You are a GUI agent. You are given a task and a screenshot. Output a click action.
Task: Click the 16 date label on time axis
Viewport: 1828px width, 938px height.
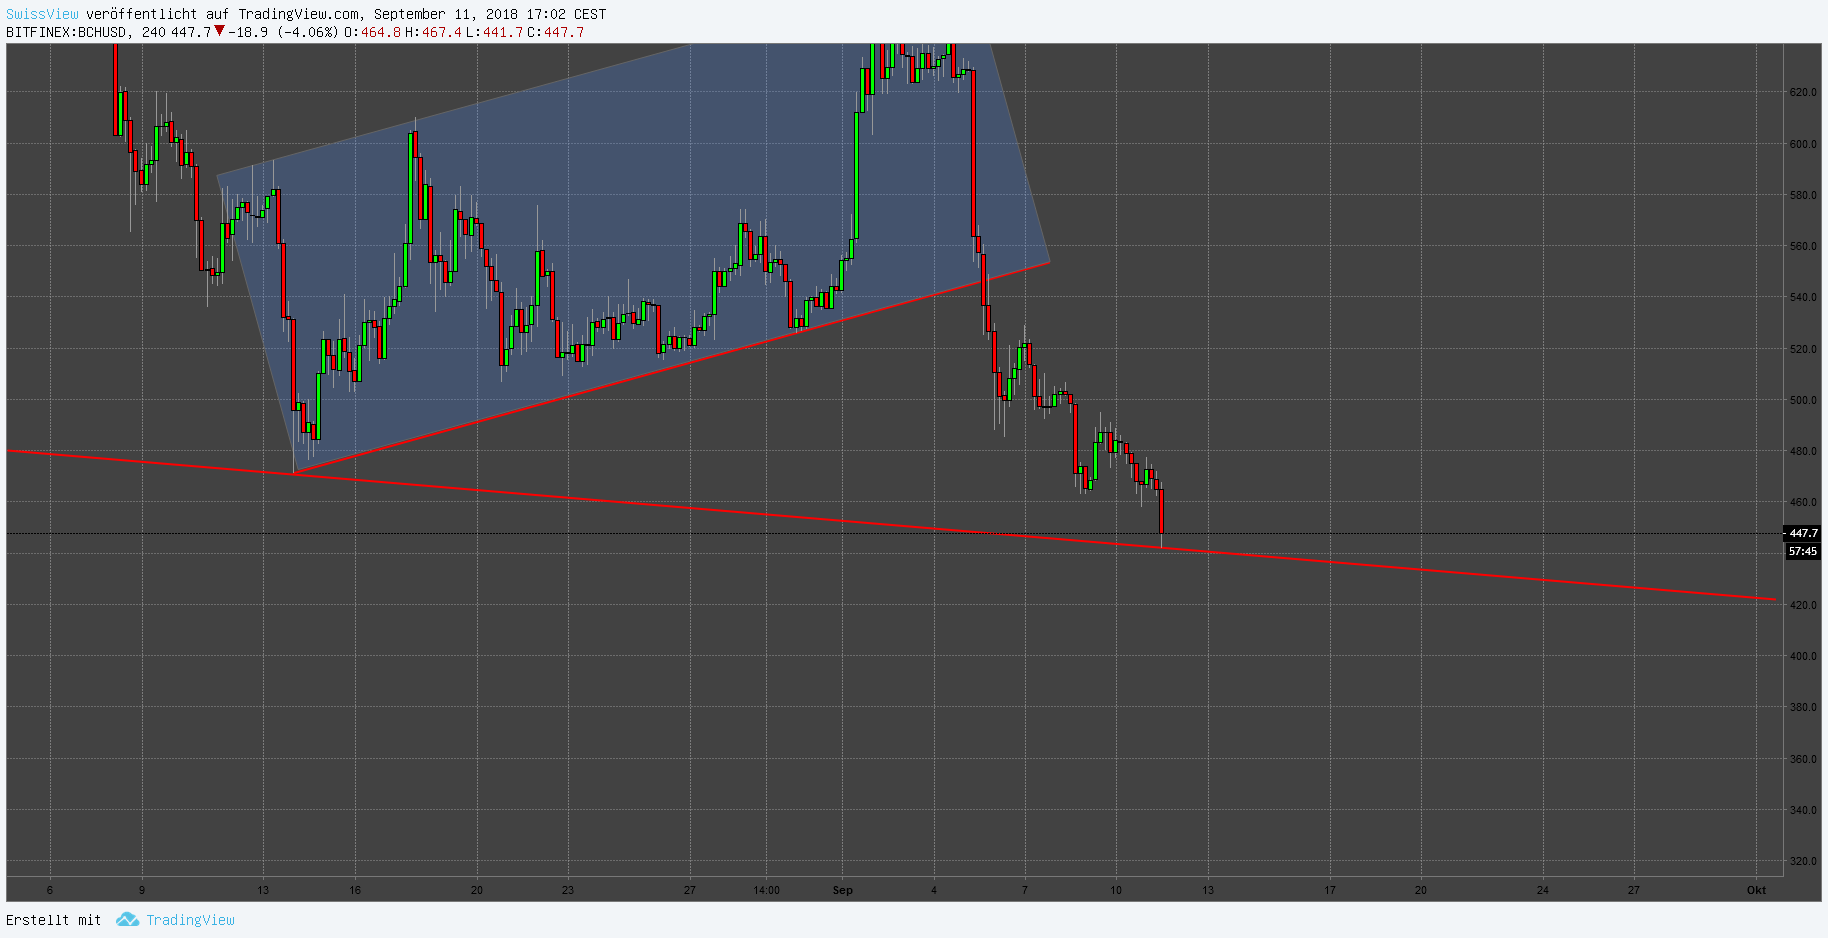pos(355,890)
